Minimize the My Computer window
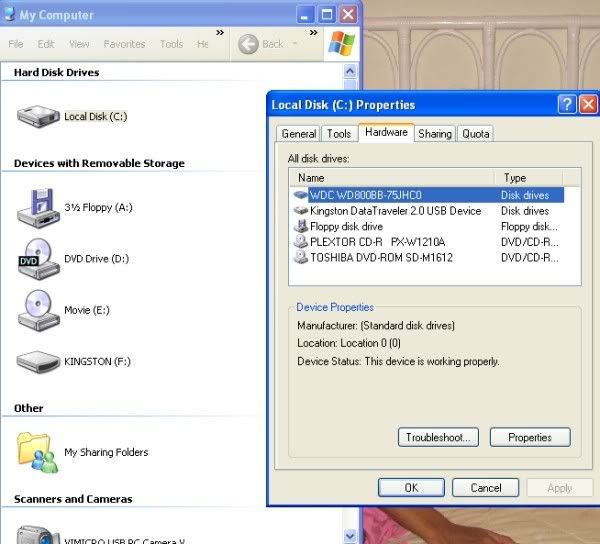Image resolution: width=600 pixels, height=544 pixels. click(x=305, y=15)
